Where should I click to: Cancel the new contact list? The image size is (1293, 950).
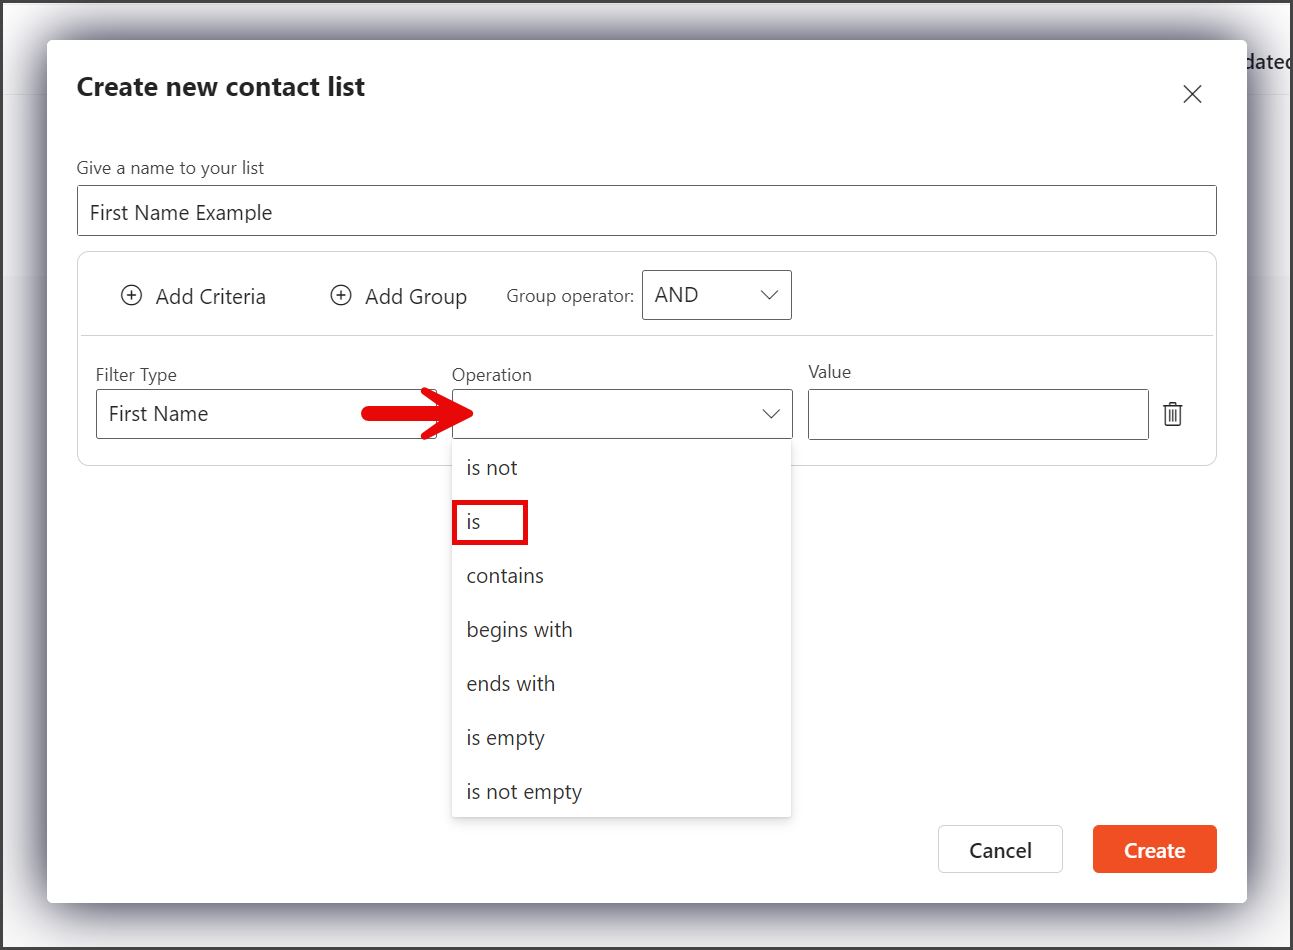pos(1000,849)
